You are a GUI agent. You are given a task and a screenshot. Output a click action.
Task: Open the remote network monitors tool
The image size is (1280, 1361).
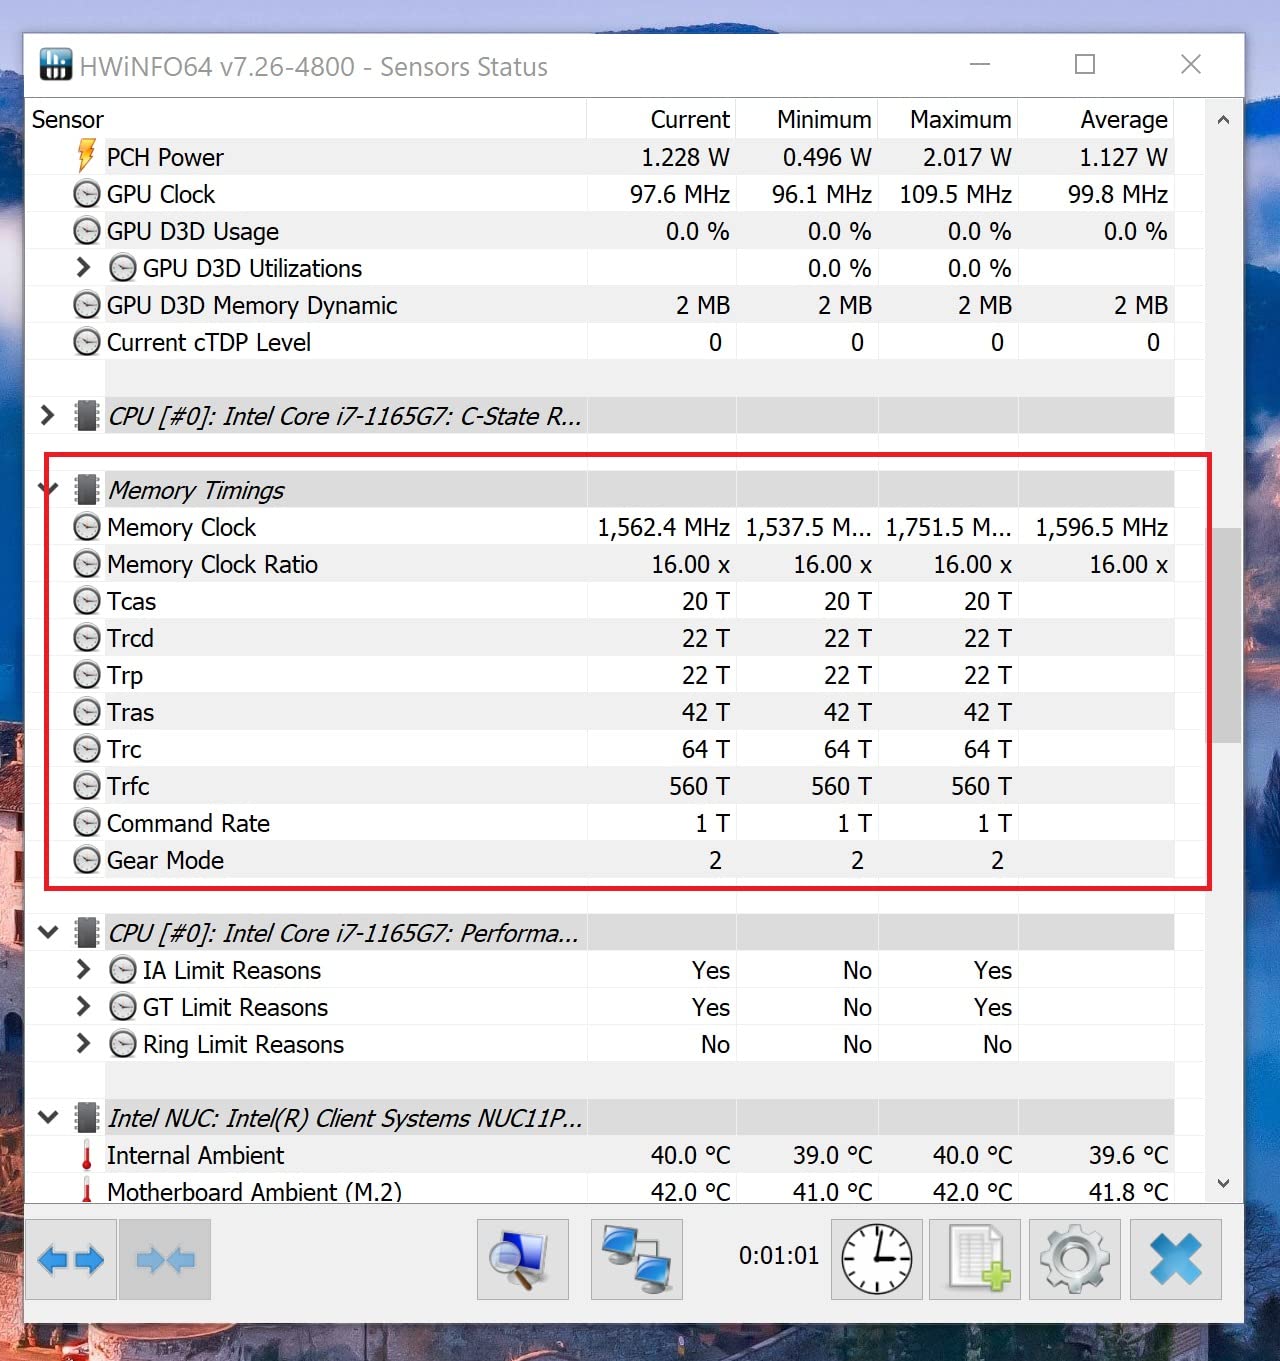(x=636, y=1259)
